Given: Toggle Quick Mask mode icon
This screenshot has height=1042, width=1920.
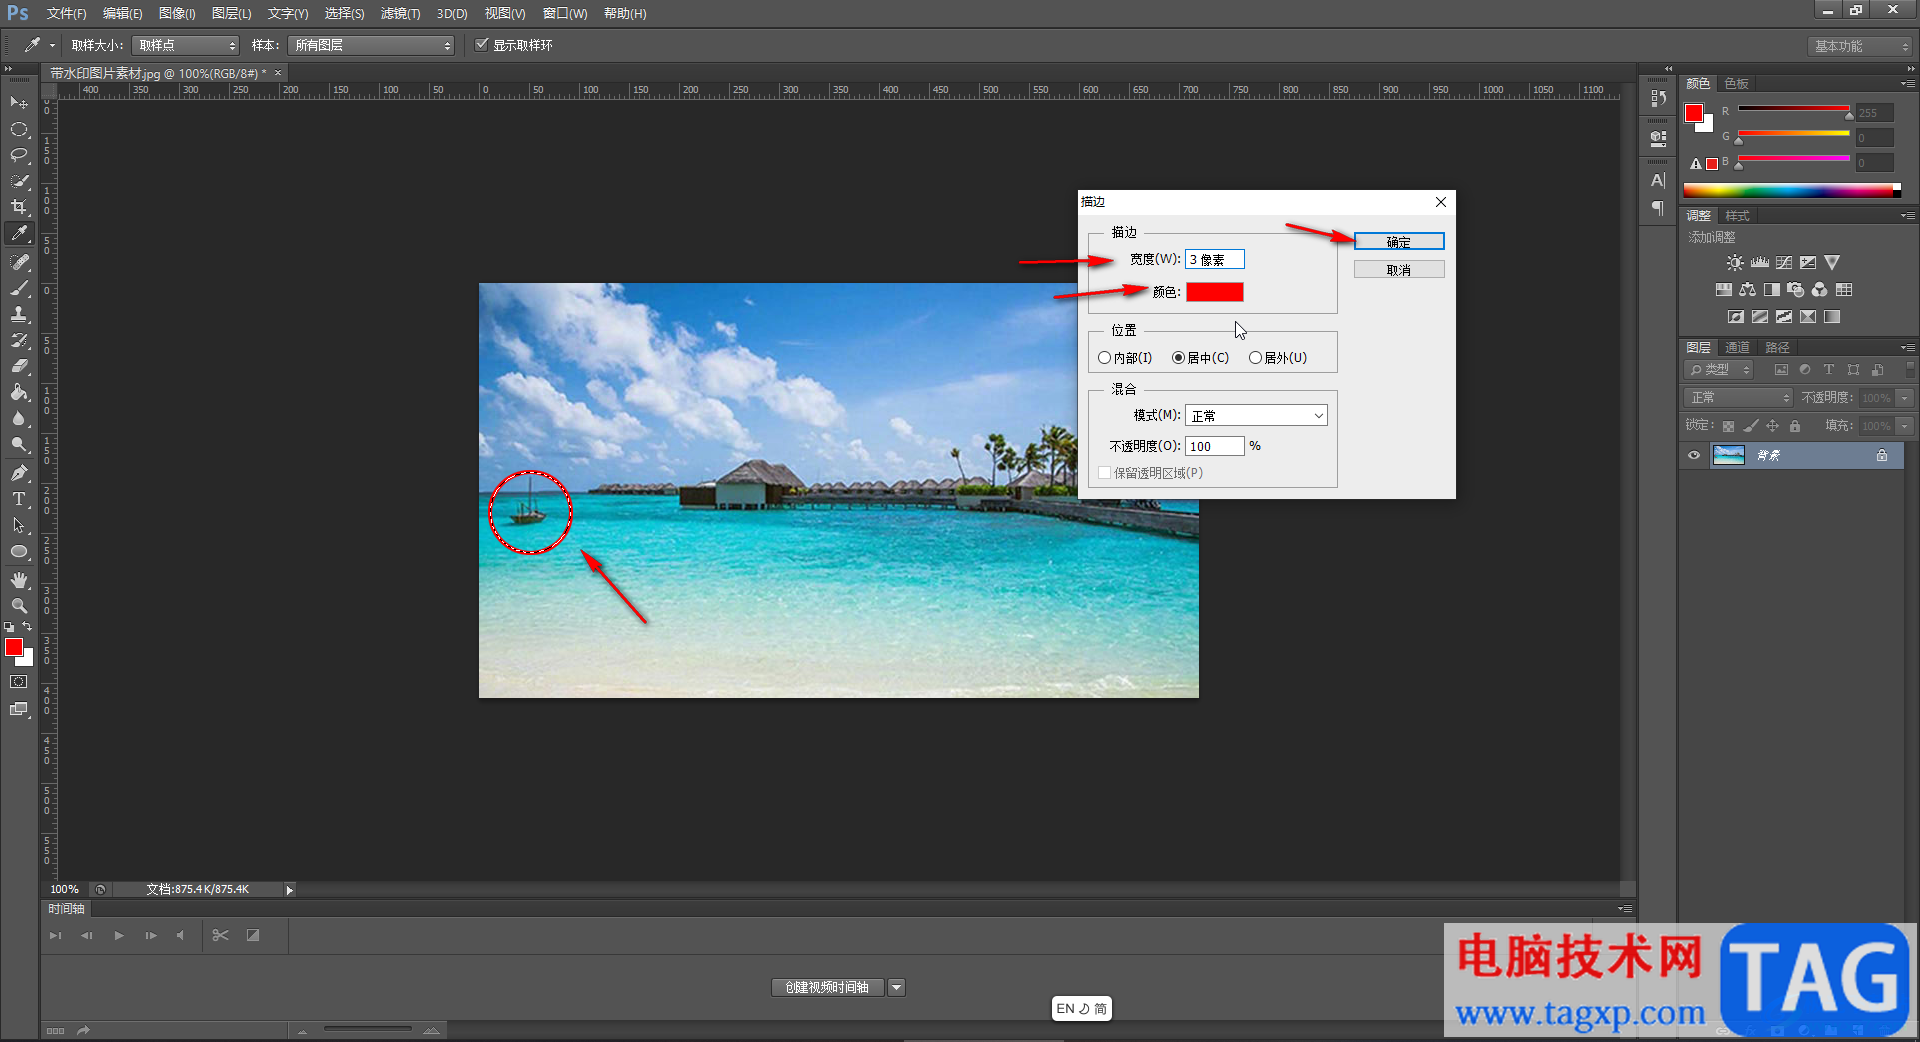Looking at the screenshot, I should [x=19, y=682].
